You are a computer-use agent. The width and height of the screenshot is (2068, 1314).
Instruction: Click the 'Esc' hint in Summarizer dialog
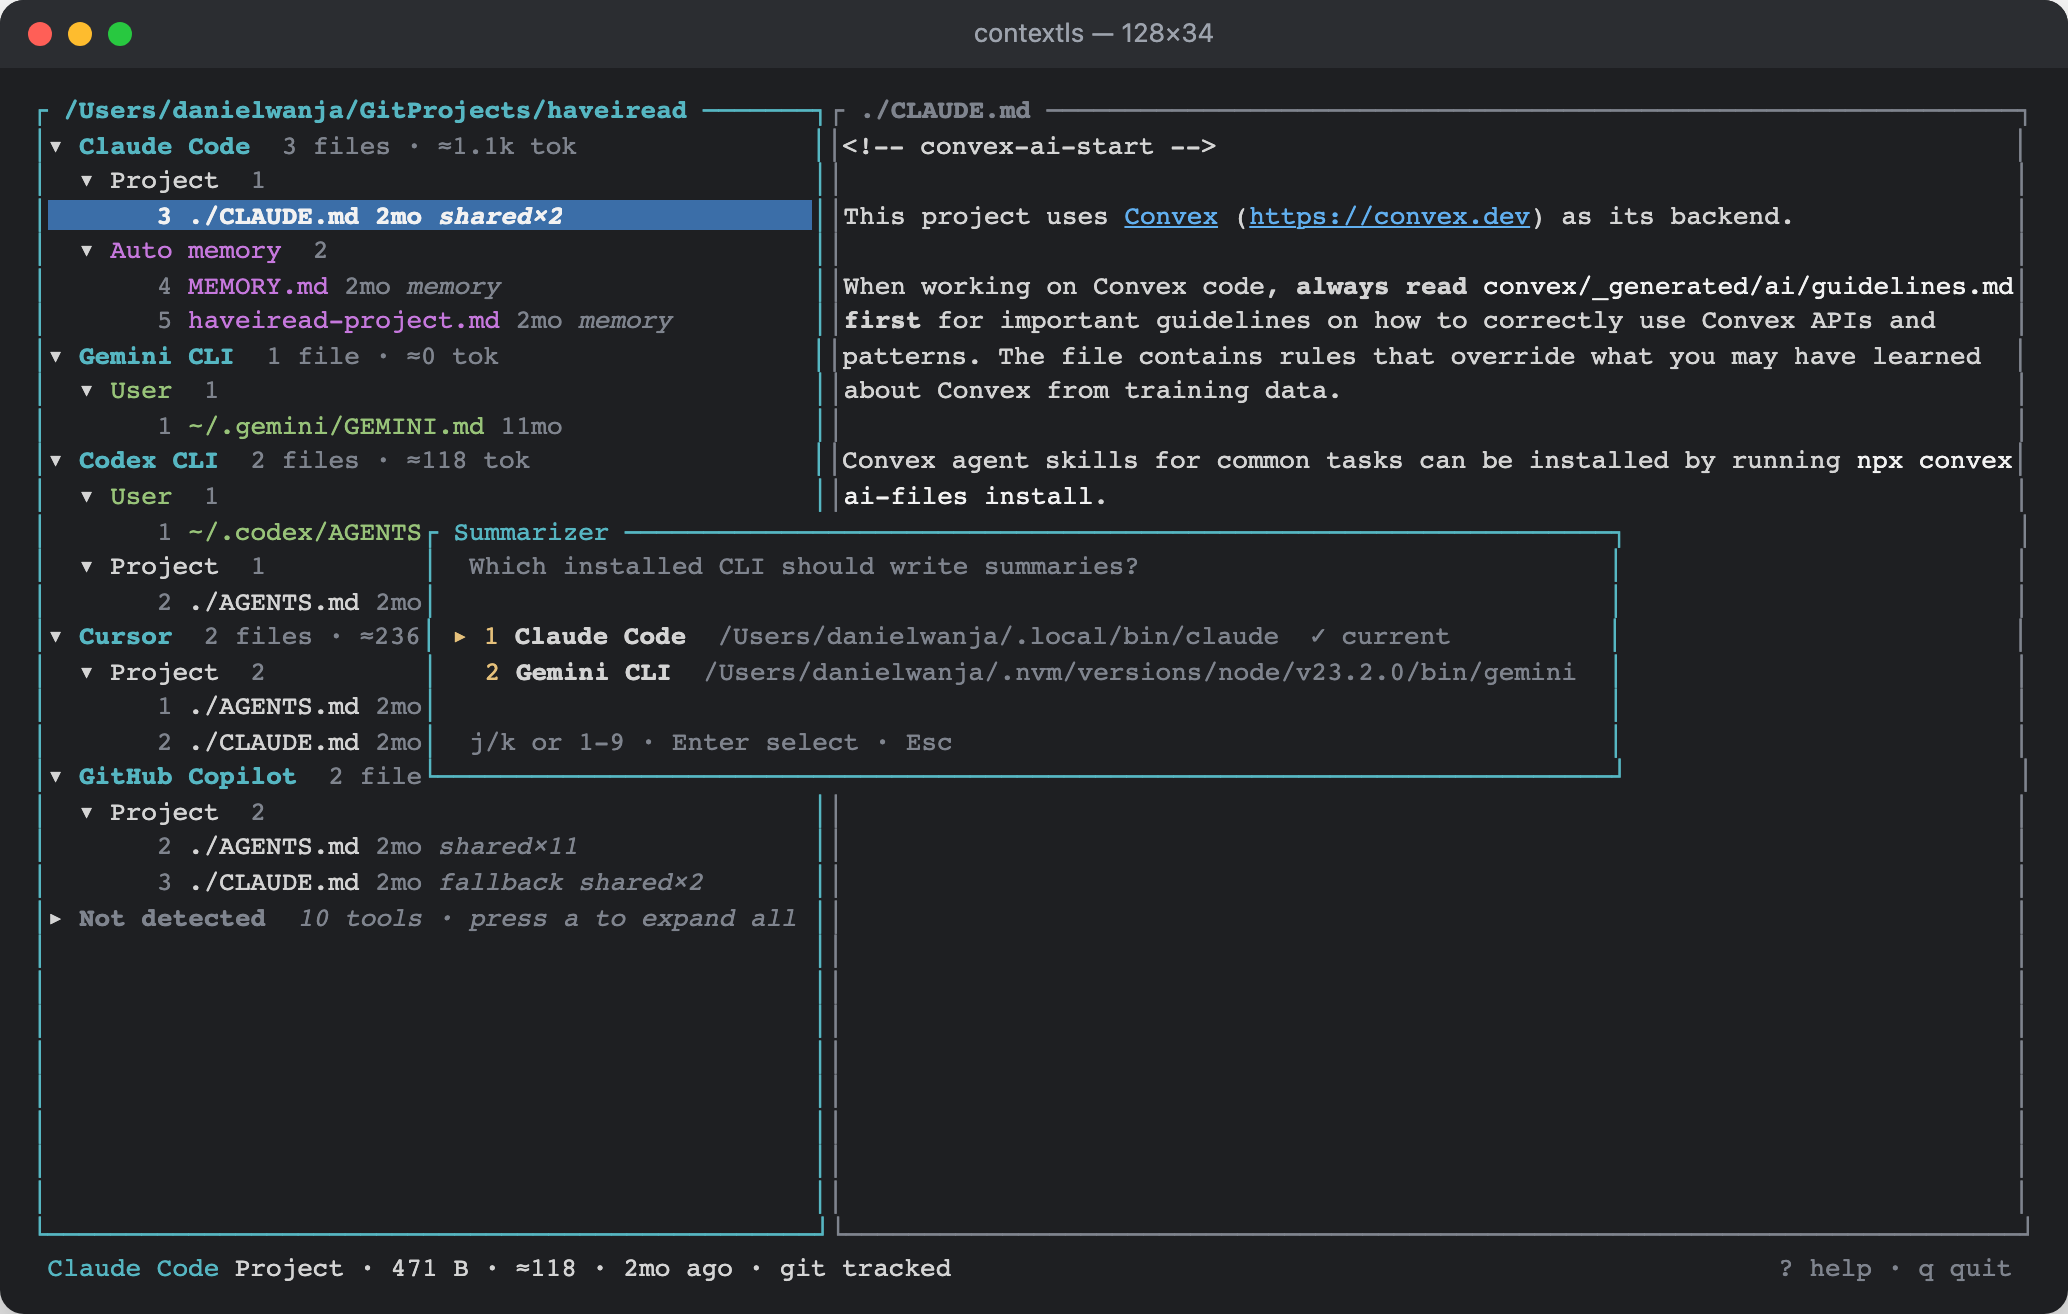point(929,742)
